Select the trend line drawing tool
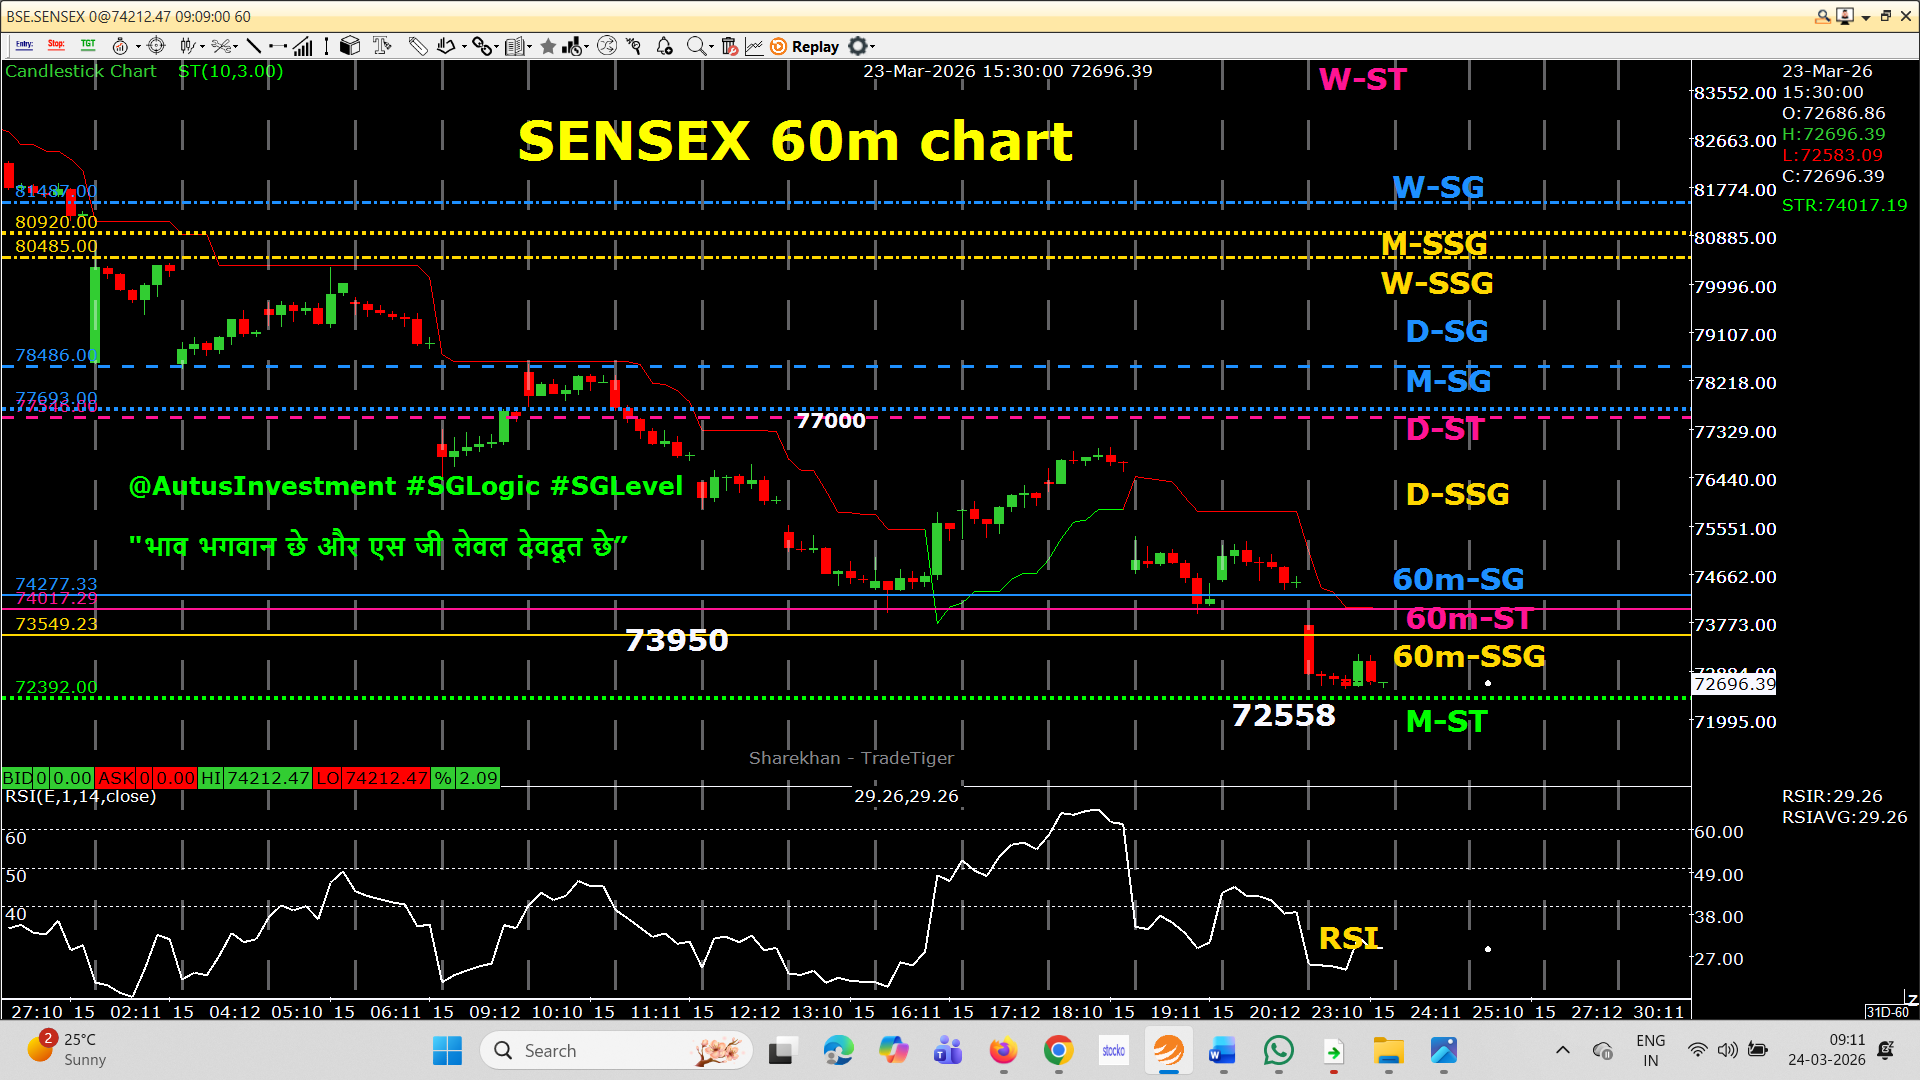 253,46
